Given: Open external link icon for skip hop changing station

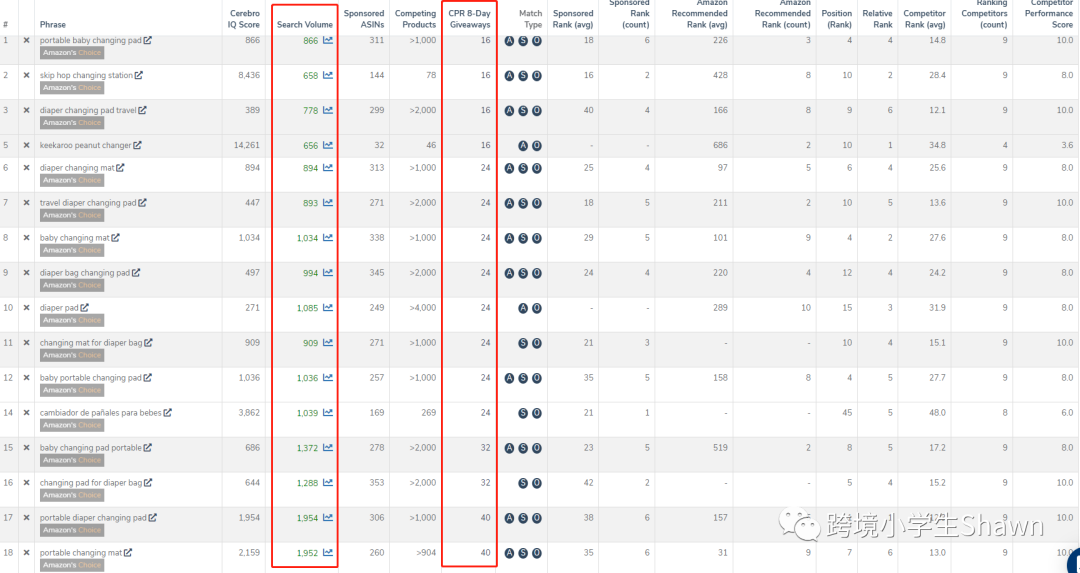Looking at the screenshot, I should [x=138, y=76].
